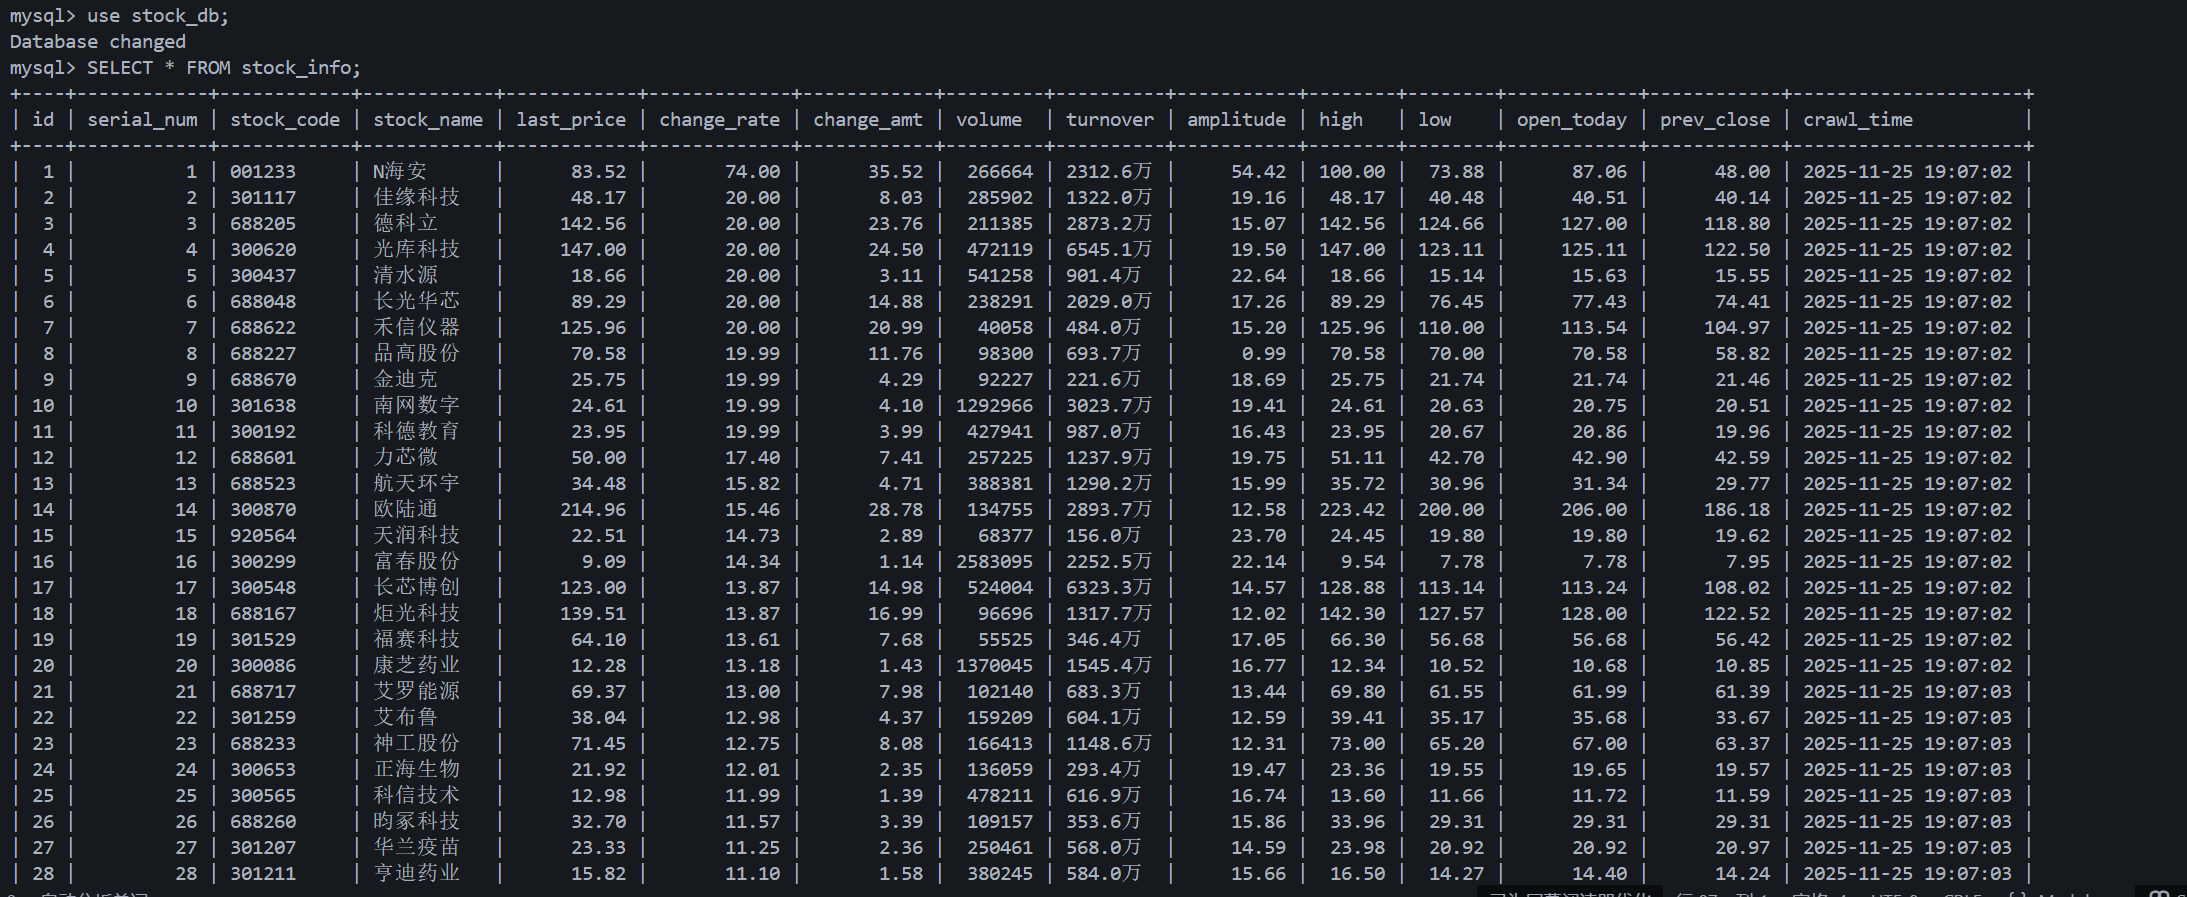The width and height of the screenshot is (2187, 897).
Task: Select the stock name '清水源'
Action: click(x=406, y=276)
